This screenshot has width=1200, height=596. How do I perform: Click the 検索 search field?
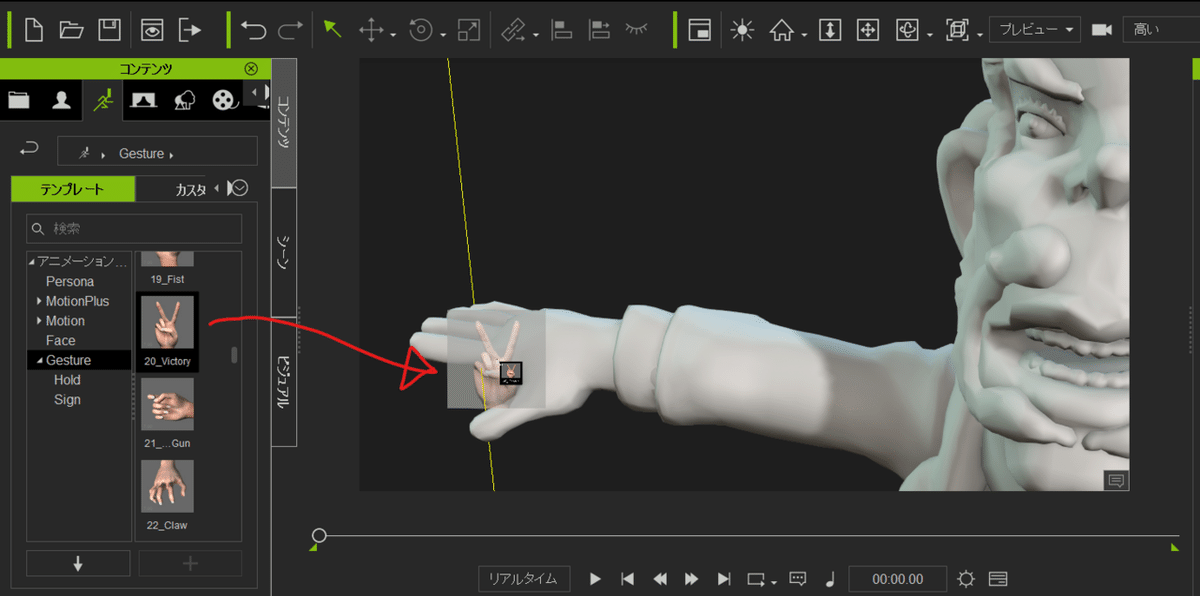click(134, 228)
